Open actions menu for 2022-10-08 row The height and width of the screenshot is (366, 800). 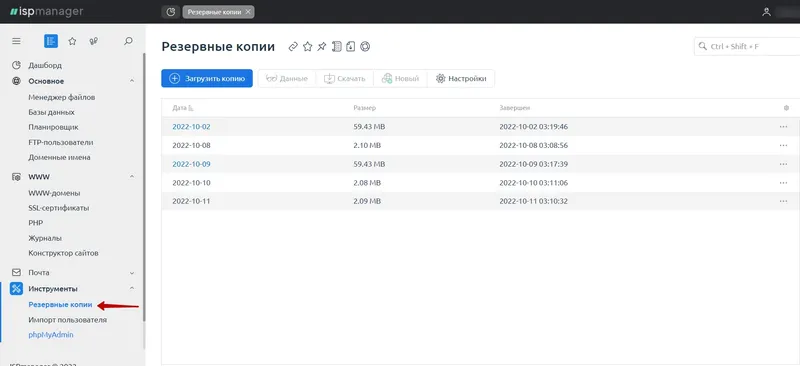(x=784, y=145)
